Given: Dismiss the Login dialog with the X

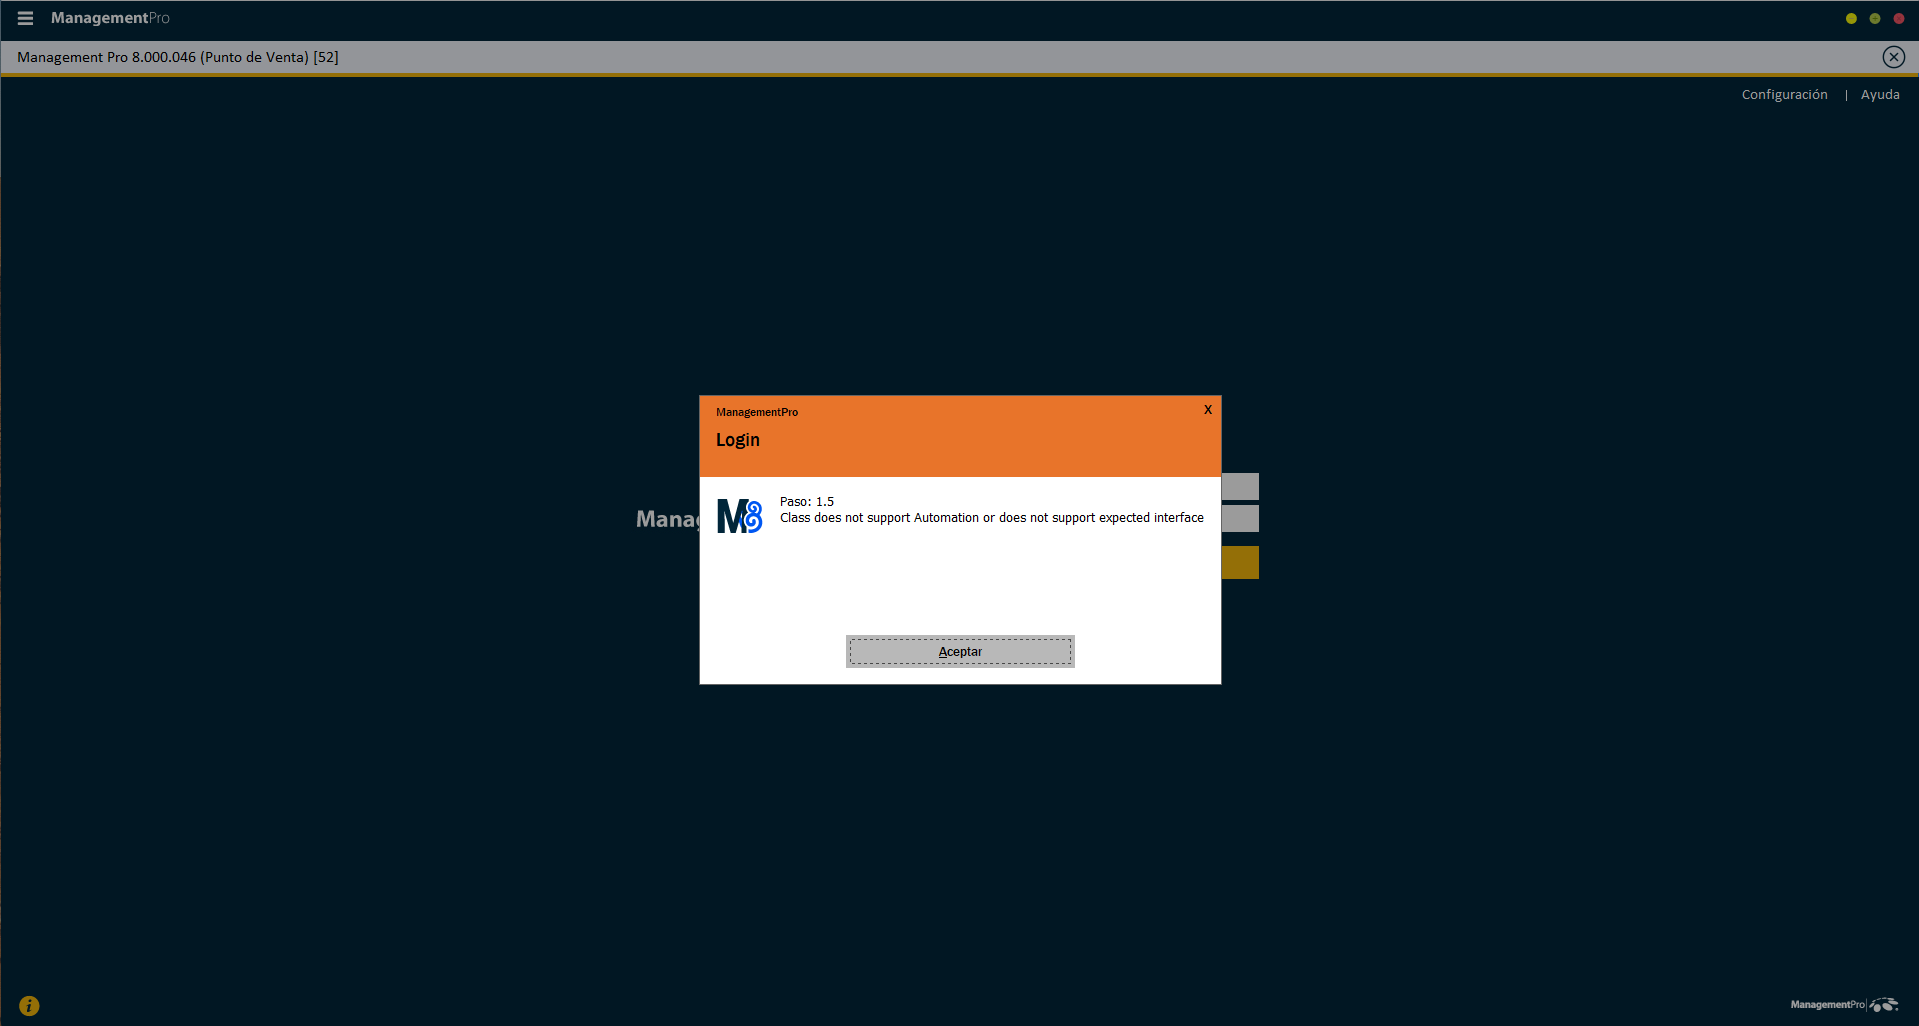Looking at the screenshot, I should 1208,410.
